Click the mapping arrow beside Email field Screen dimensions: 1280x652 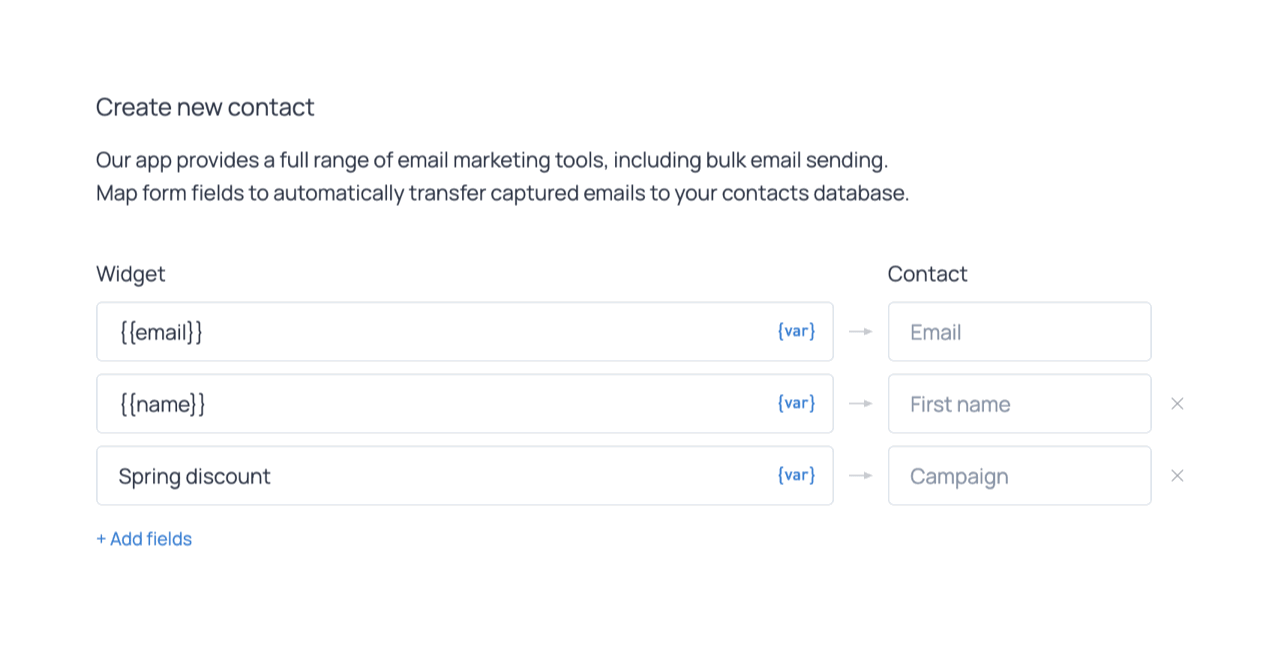point(860,331)
